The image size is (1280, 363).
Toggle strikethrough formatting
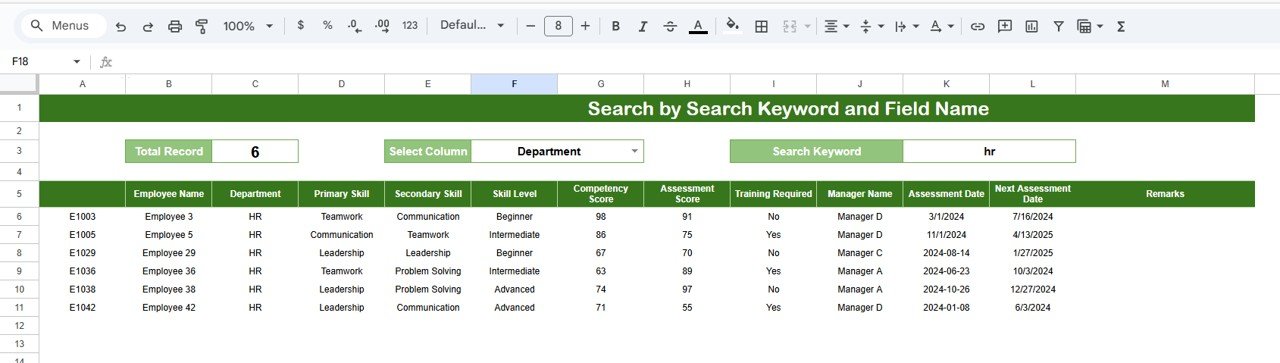click(670, 26)
